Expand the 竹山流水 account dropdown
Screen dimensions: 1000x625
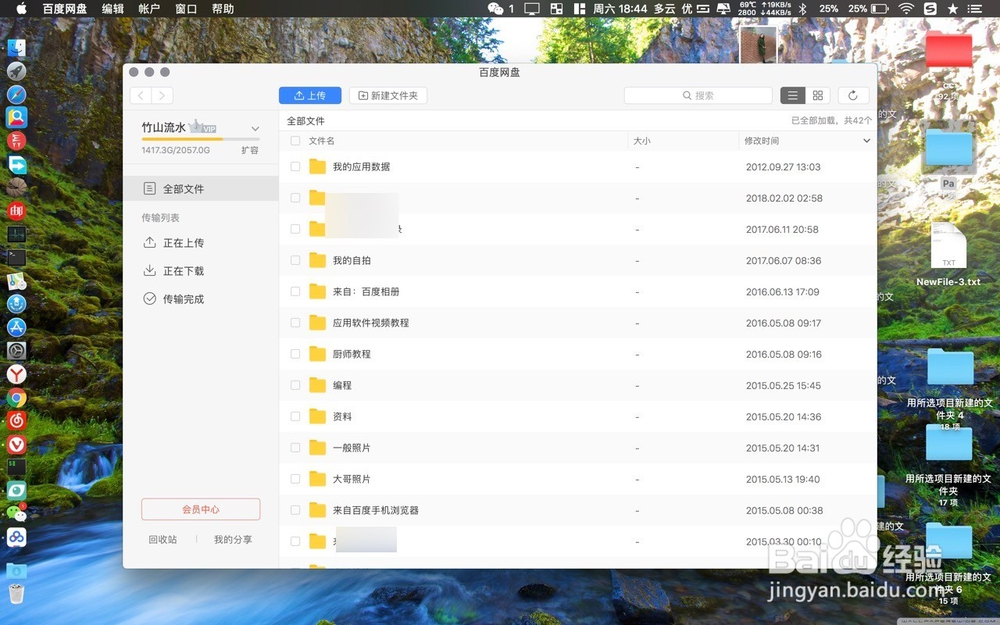click(255, 128)
